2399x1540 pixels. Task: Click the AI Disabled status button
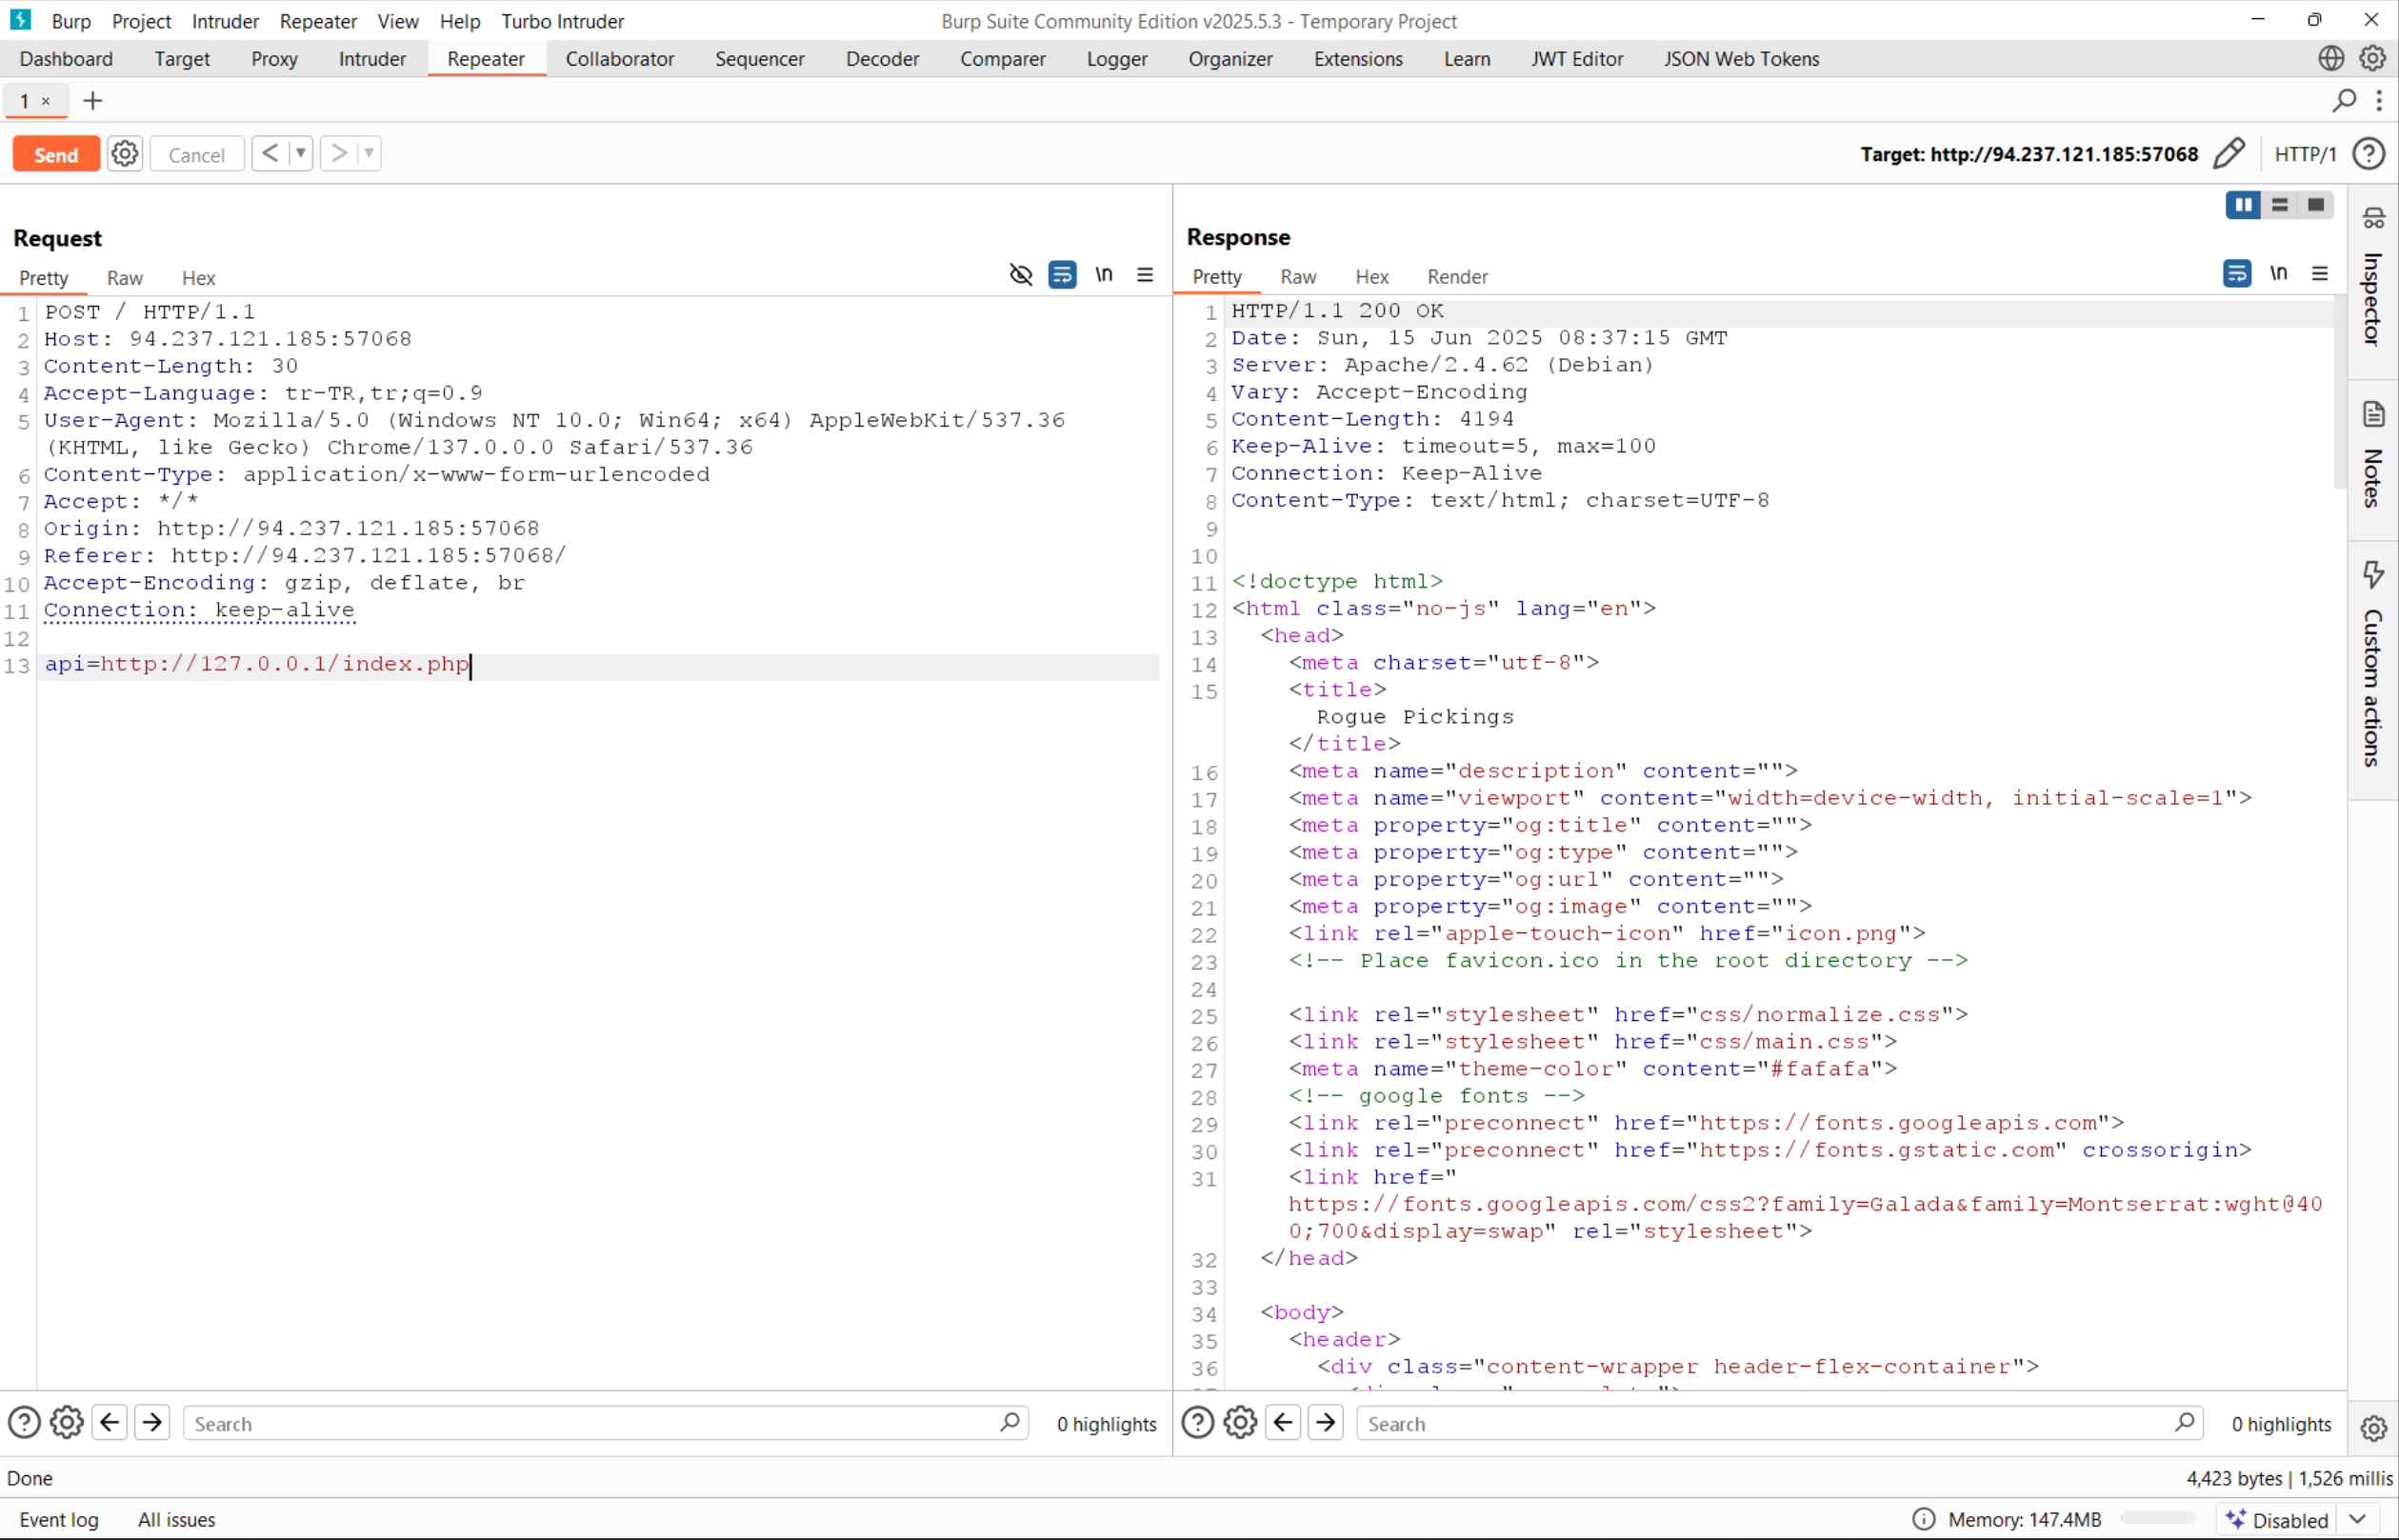click(2279, 1519)
